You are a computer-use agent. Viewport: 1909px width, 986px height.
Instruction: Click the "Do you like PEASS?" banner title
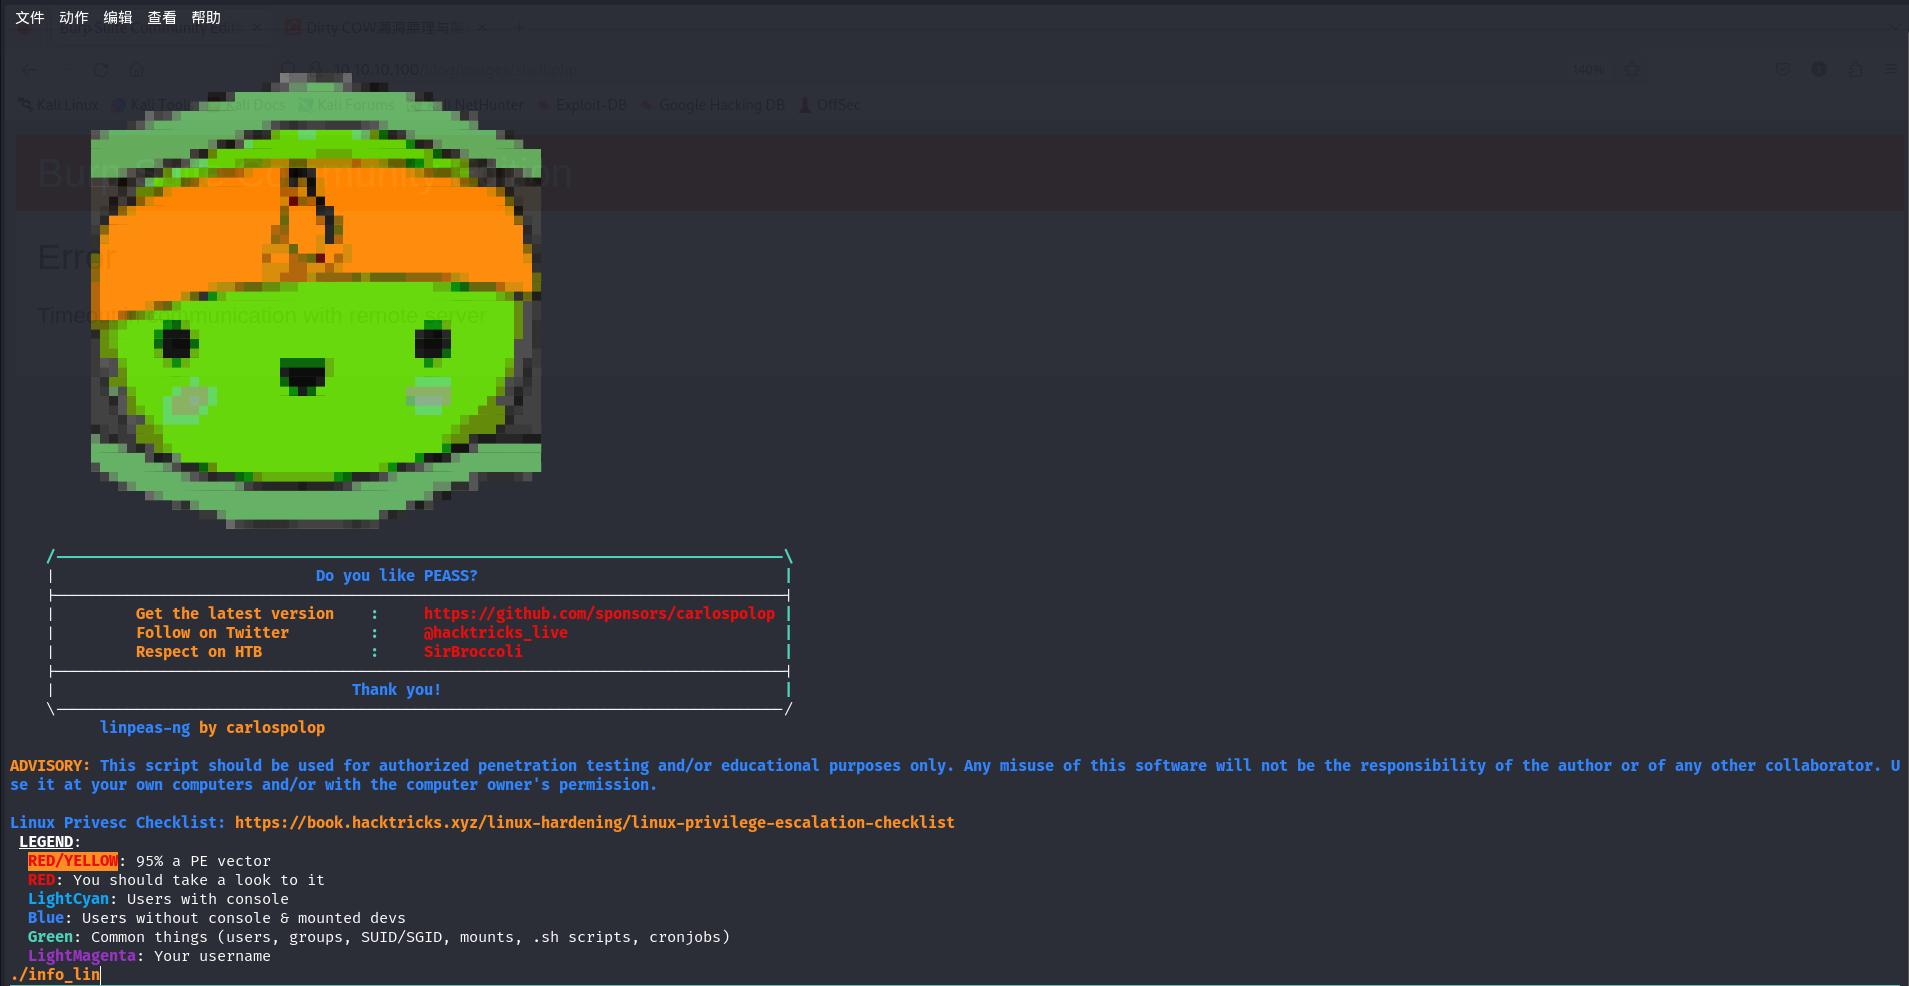(x=396, y=576)
